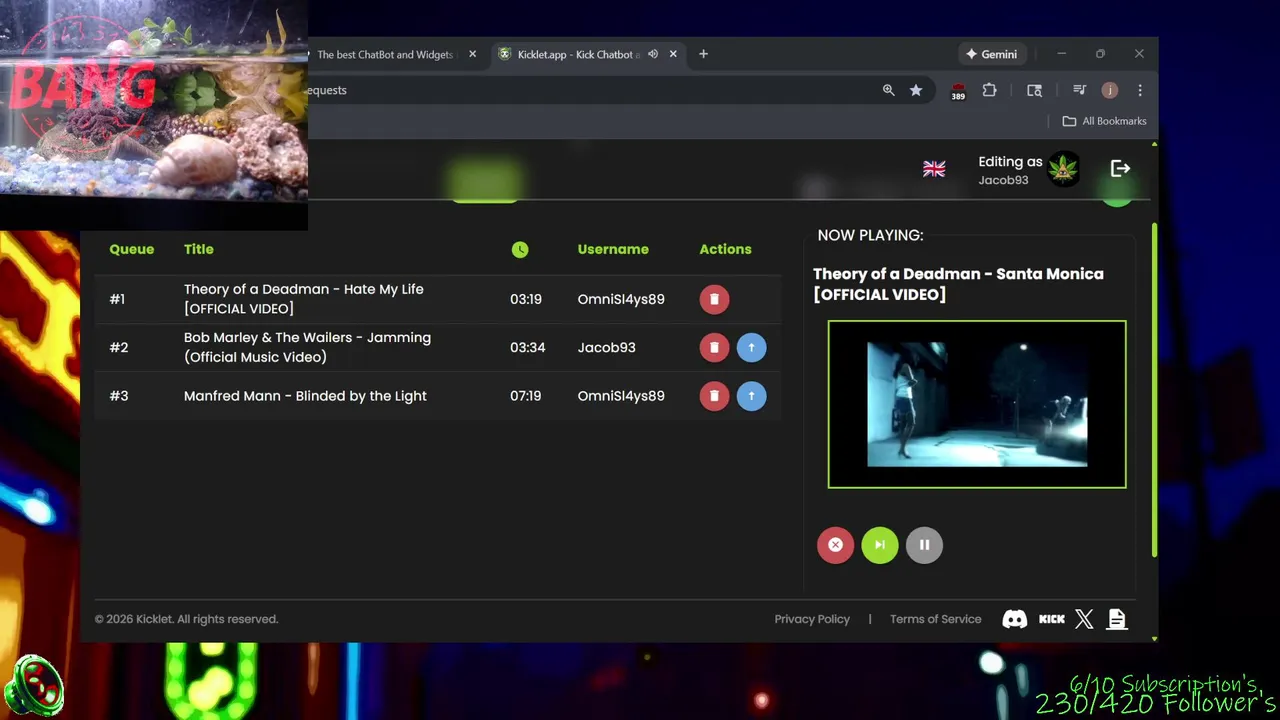Change language via UK flag icon
Viewport: 1280px width, 720px height.
click(x=934, y=169)
